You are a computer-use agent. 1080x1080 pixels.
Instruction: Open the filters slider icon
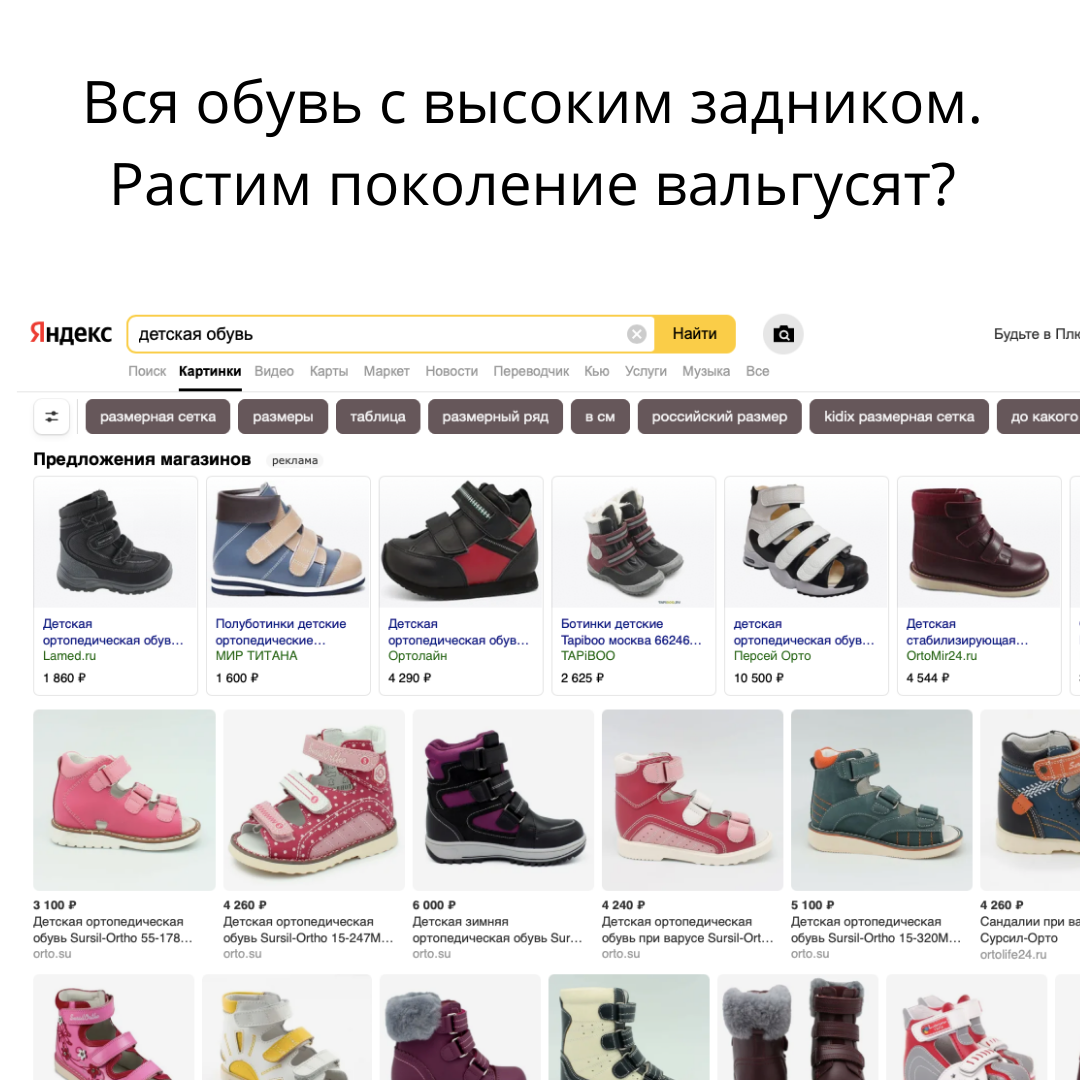(52, 417)
